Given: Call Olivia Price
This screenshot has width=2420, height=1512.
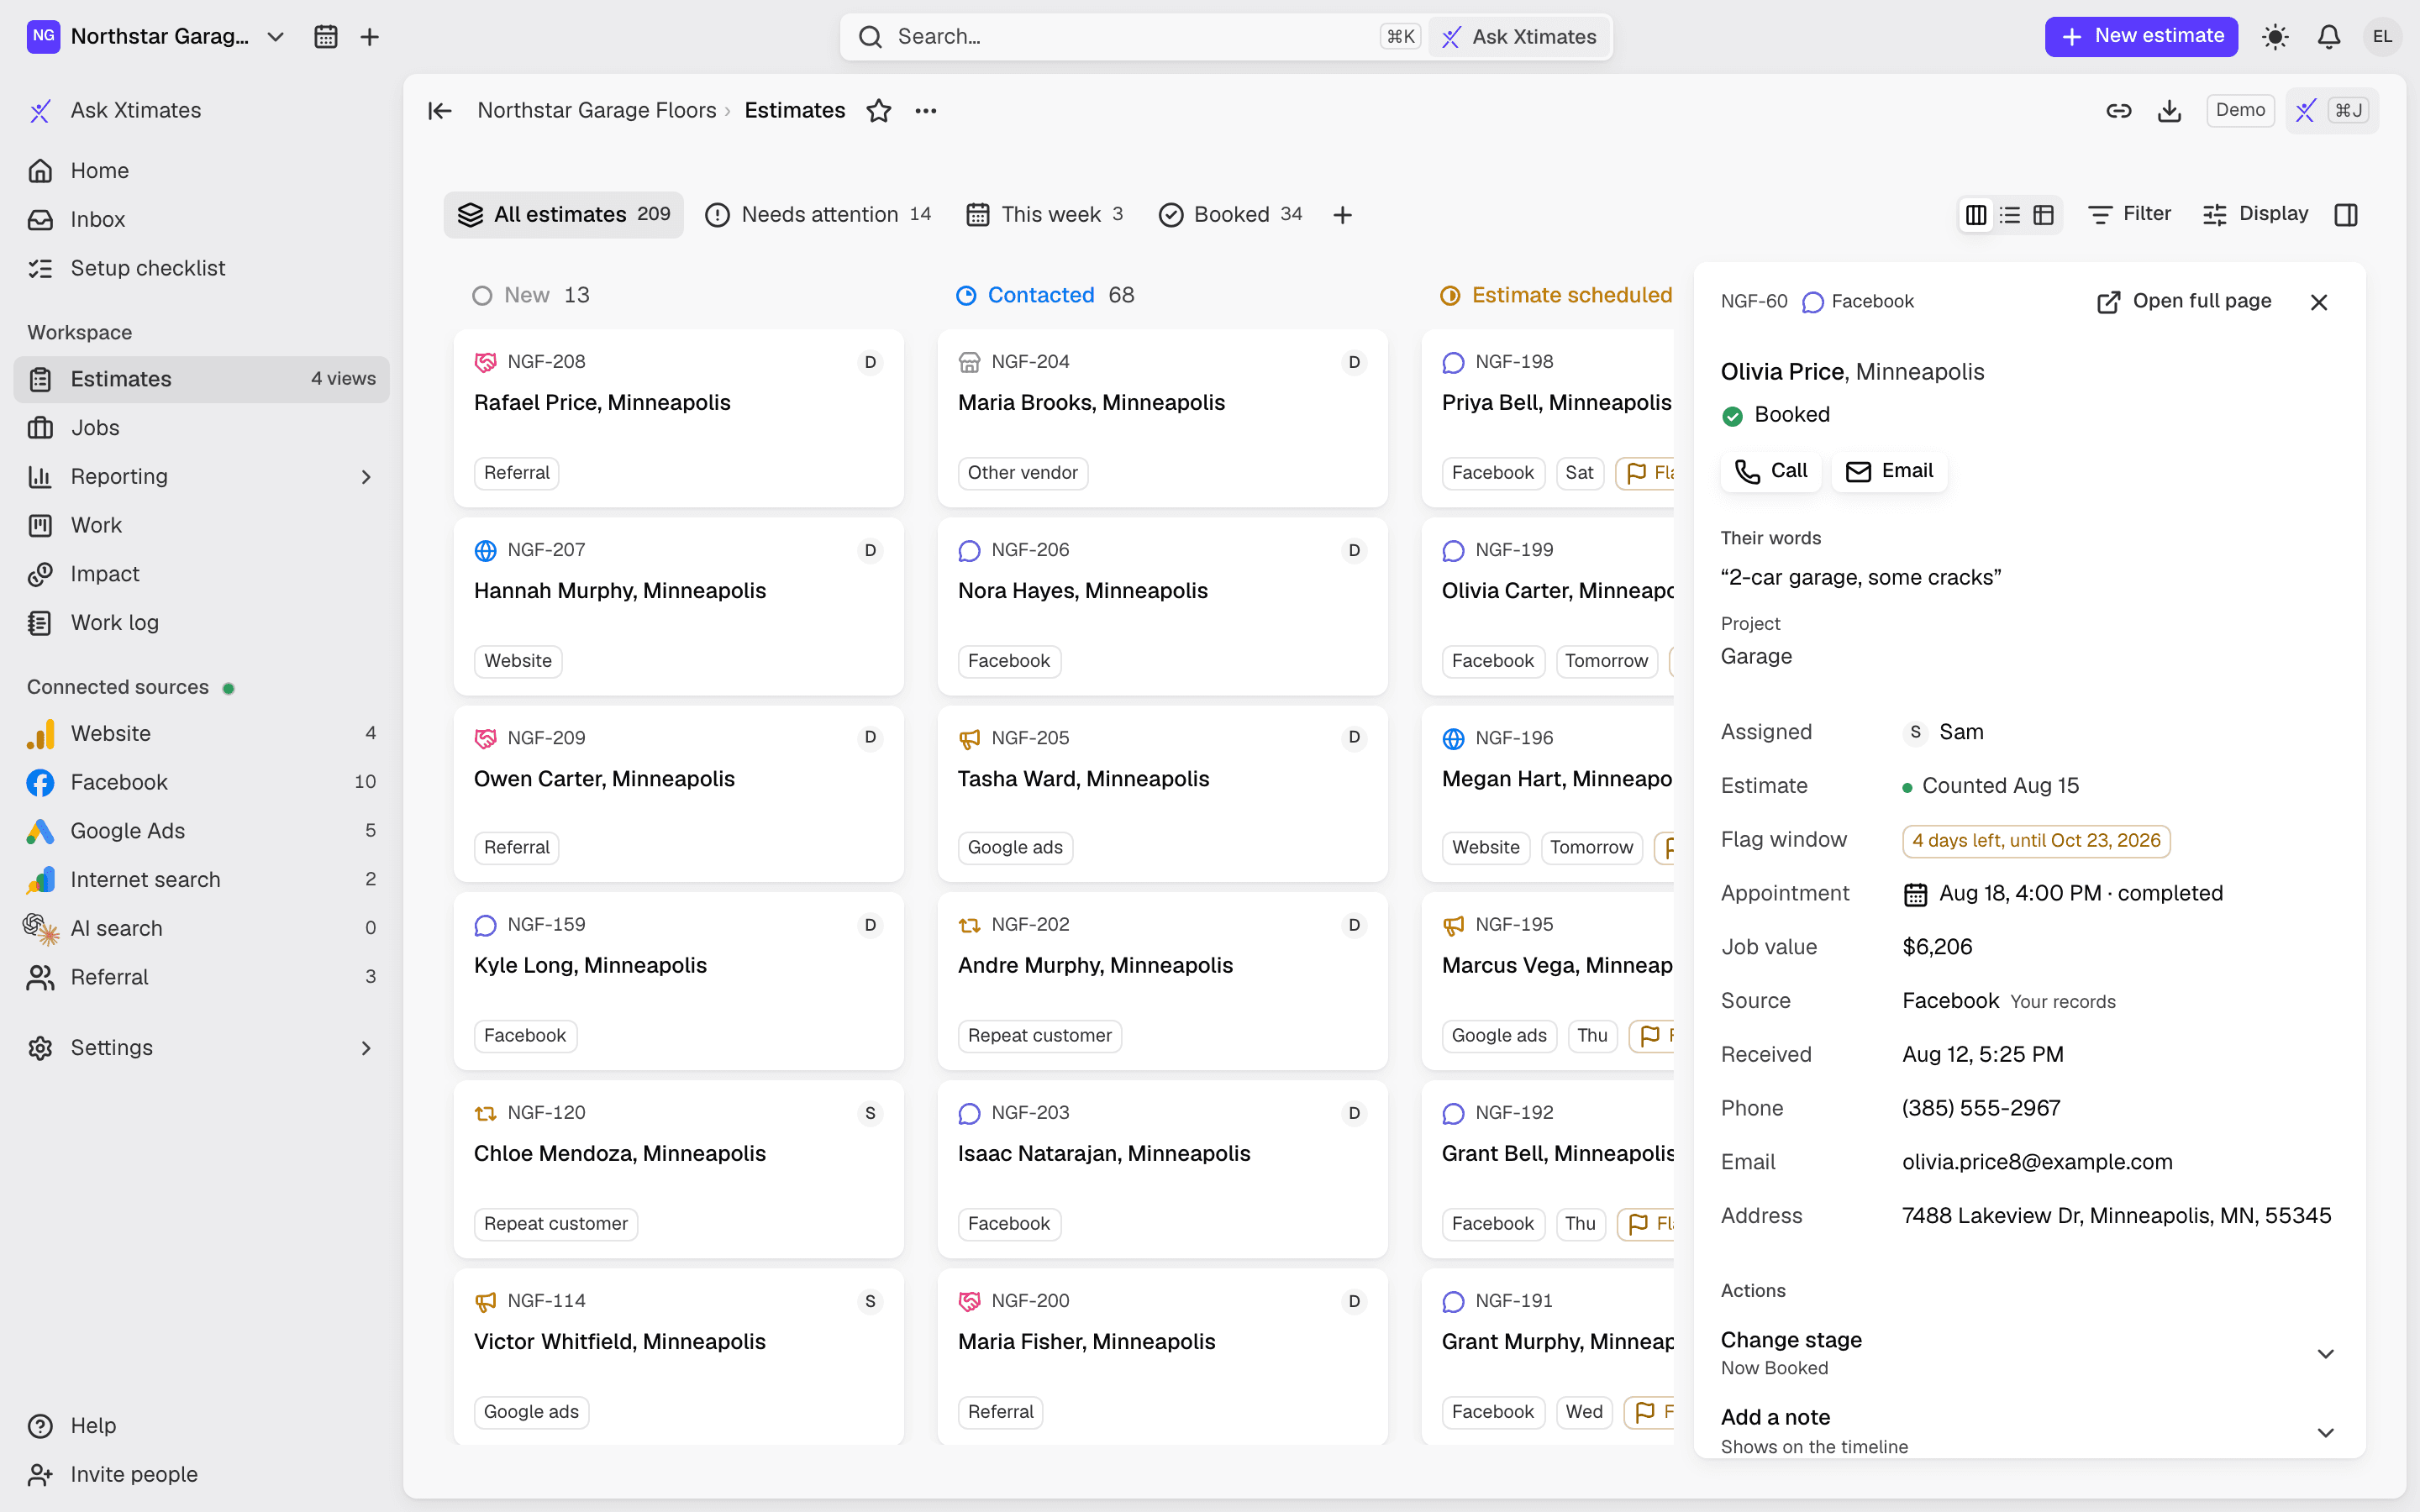Looking at the screenshot, I should point(1770,471).
